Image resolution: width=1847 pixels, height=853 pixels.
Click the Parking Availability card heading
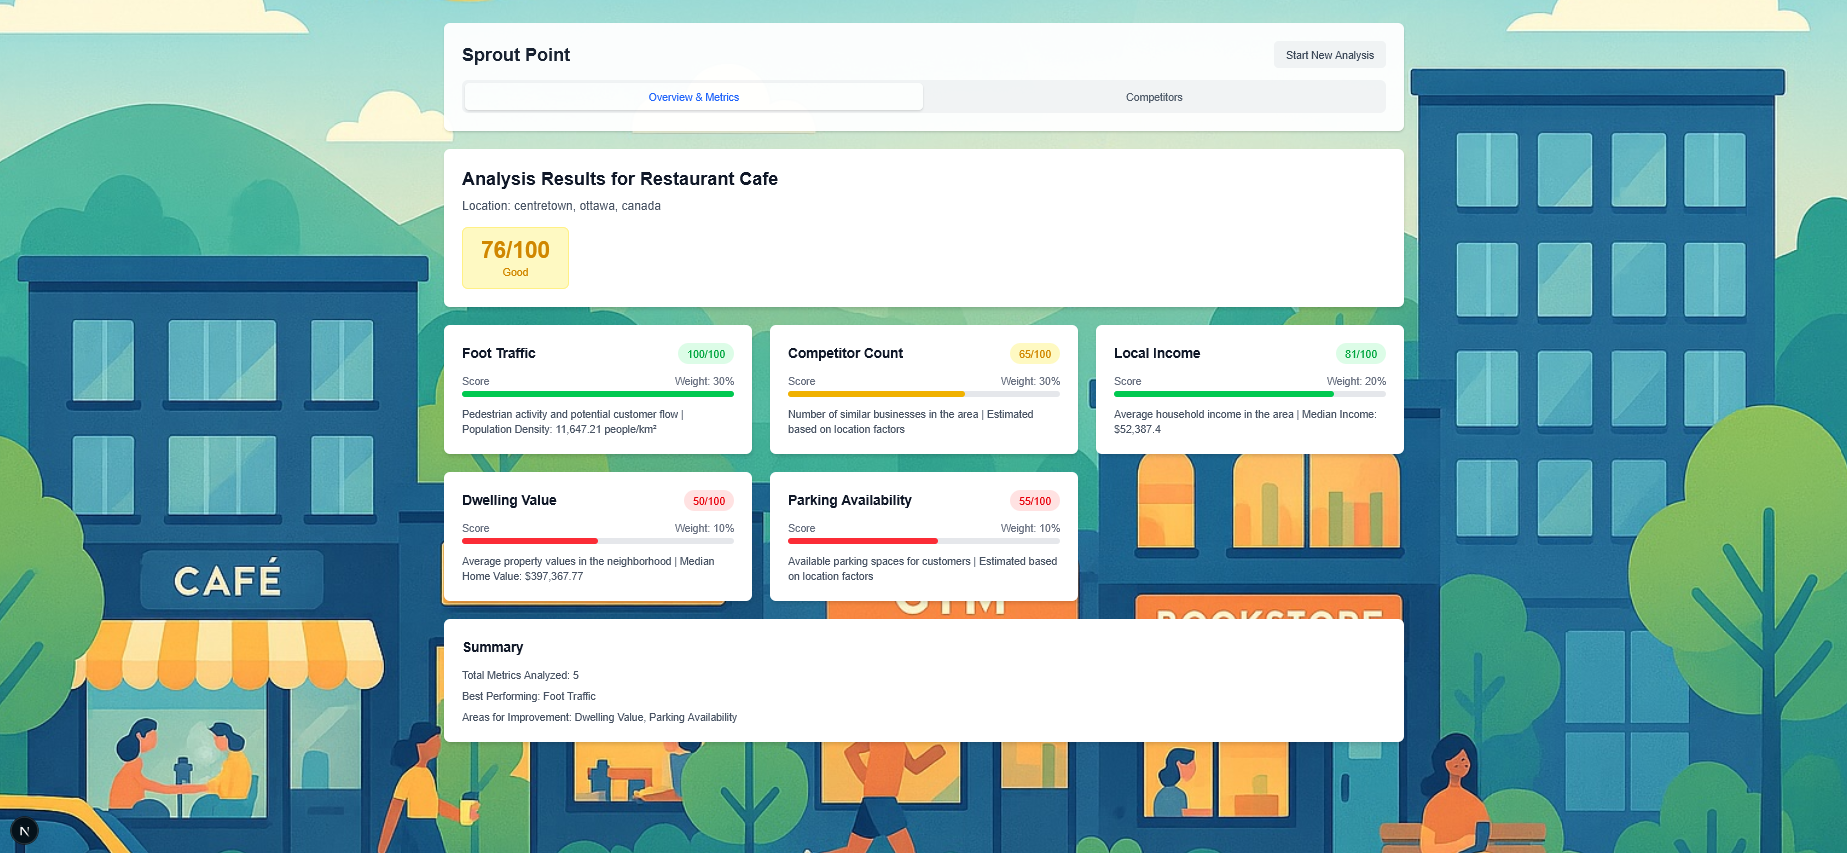(850, 500)
